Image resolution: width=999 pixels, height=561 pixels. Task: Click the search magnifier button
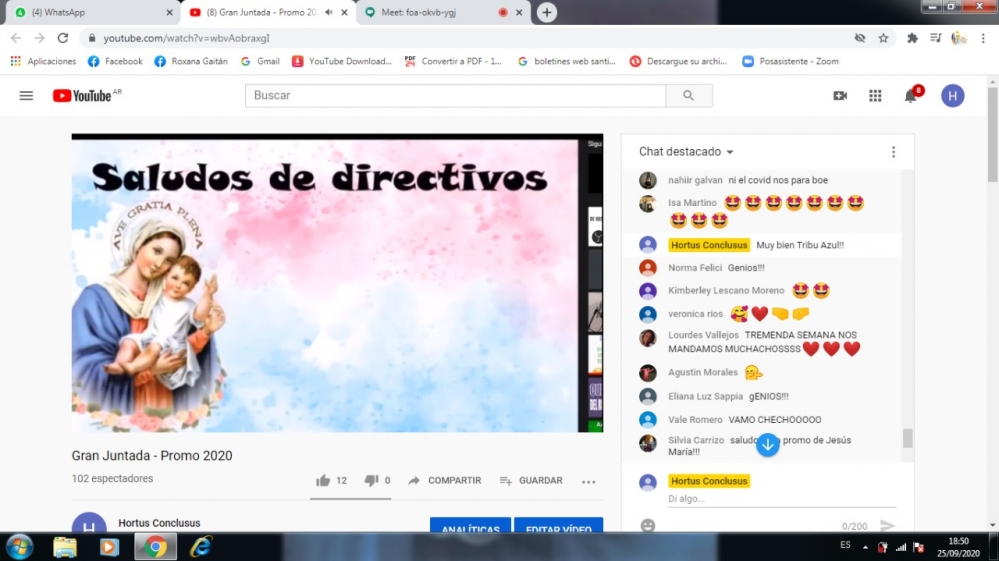pos(689,96)
